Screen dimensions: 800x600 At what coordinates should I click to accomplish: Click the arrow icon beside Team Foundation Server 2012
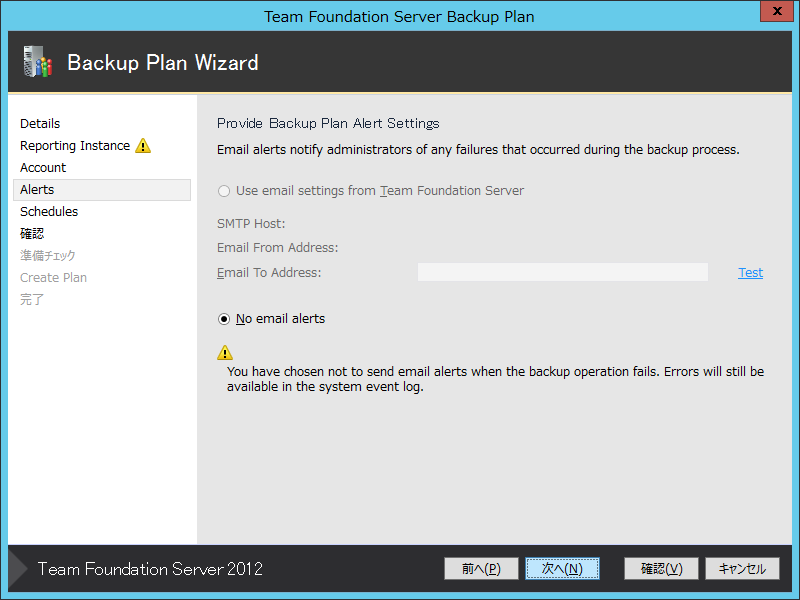18,568
